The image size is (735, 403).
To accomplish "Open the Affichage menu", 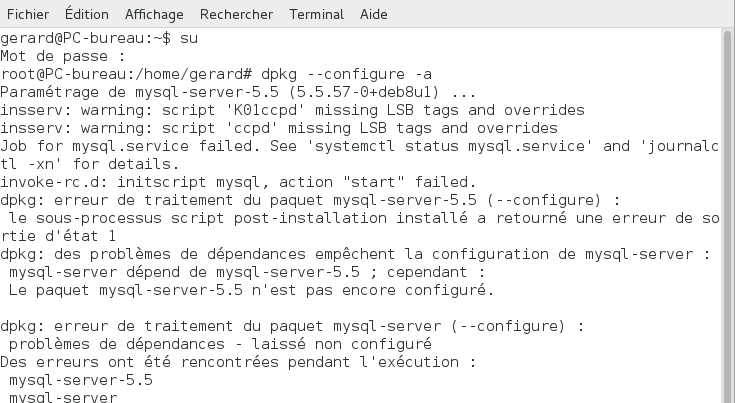I will tap(154, 14).
